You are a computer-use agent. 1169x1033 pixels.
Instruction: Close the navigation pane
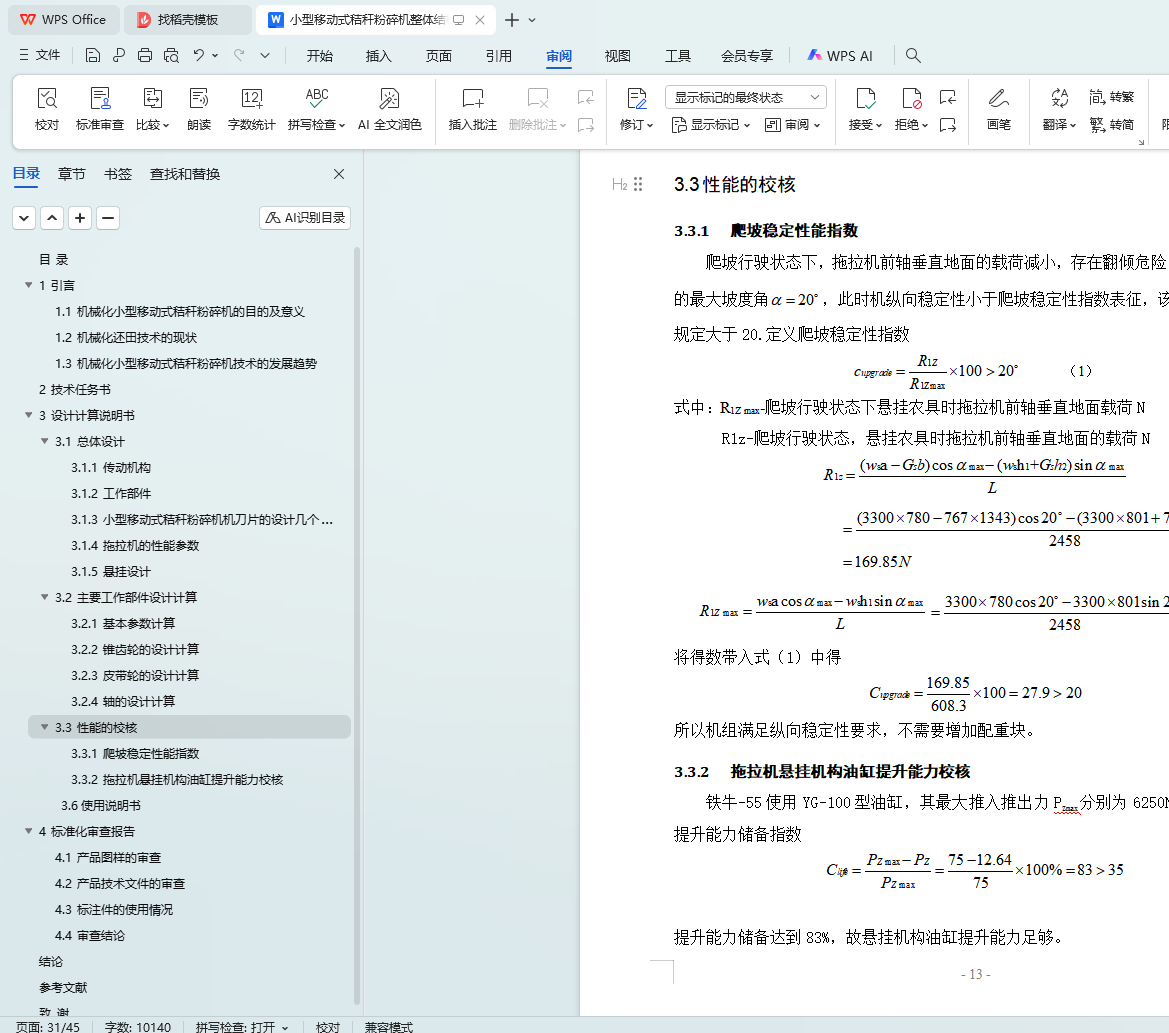tap(338, 174)
